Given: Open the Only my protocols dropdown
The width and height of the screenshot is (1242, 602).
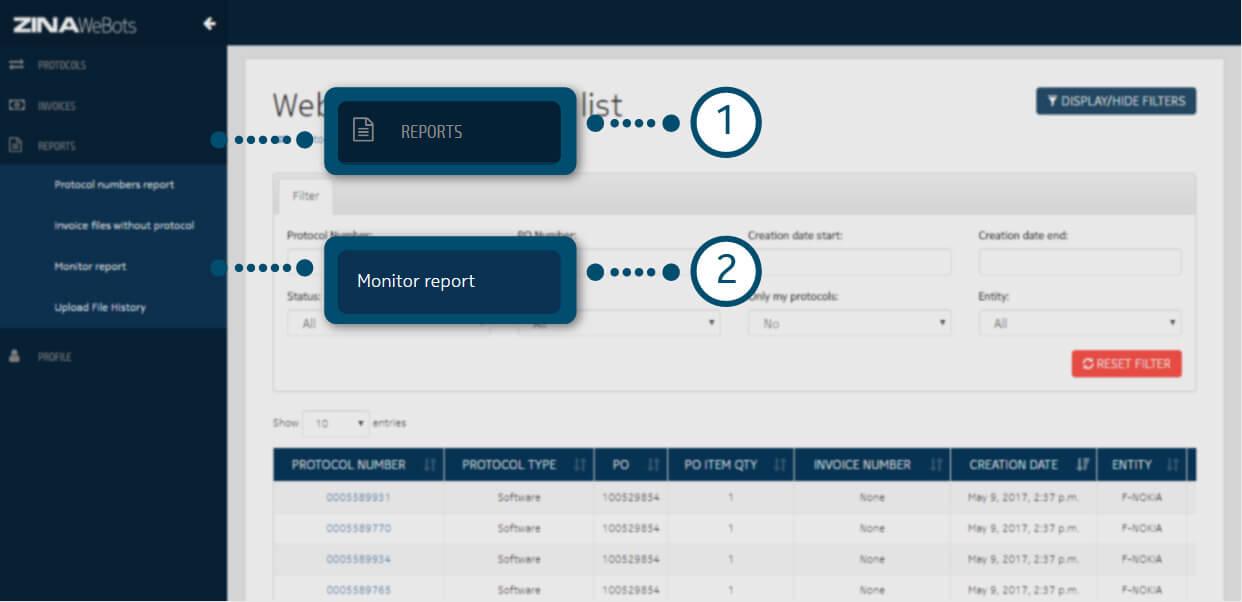Looking at the screenshot, I should 849,324.
